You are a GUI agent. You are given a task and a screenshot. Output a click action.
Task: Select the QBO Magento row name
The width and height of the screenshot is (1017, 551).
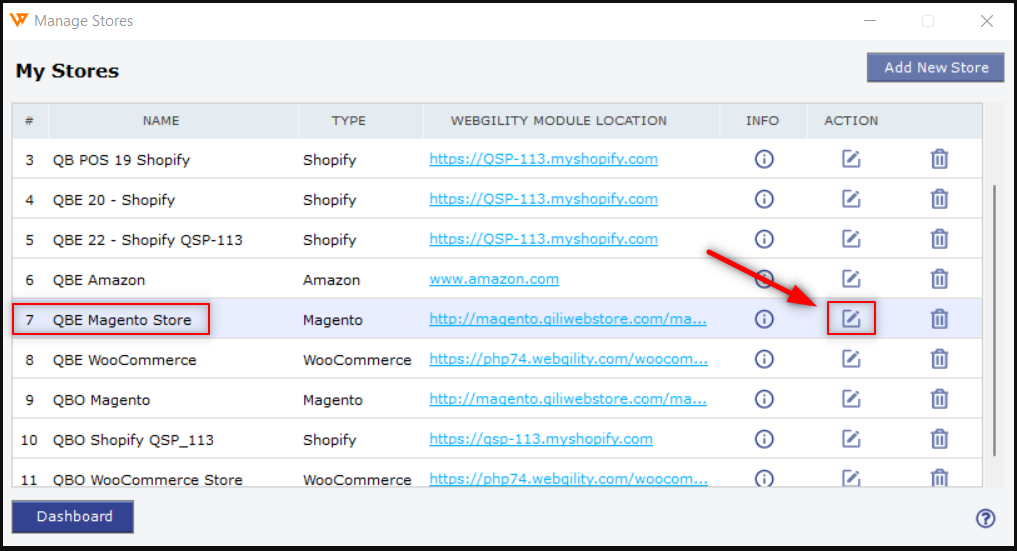click(101, 399)
